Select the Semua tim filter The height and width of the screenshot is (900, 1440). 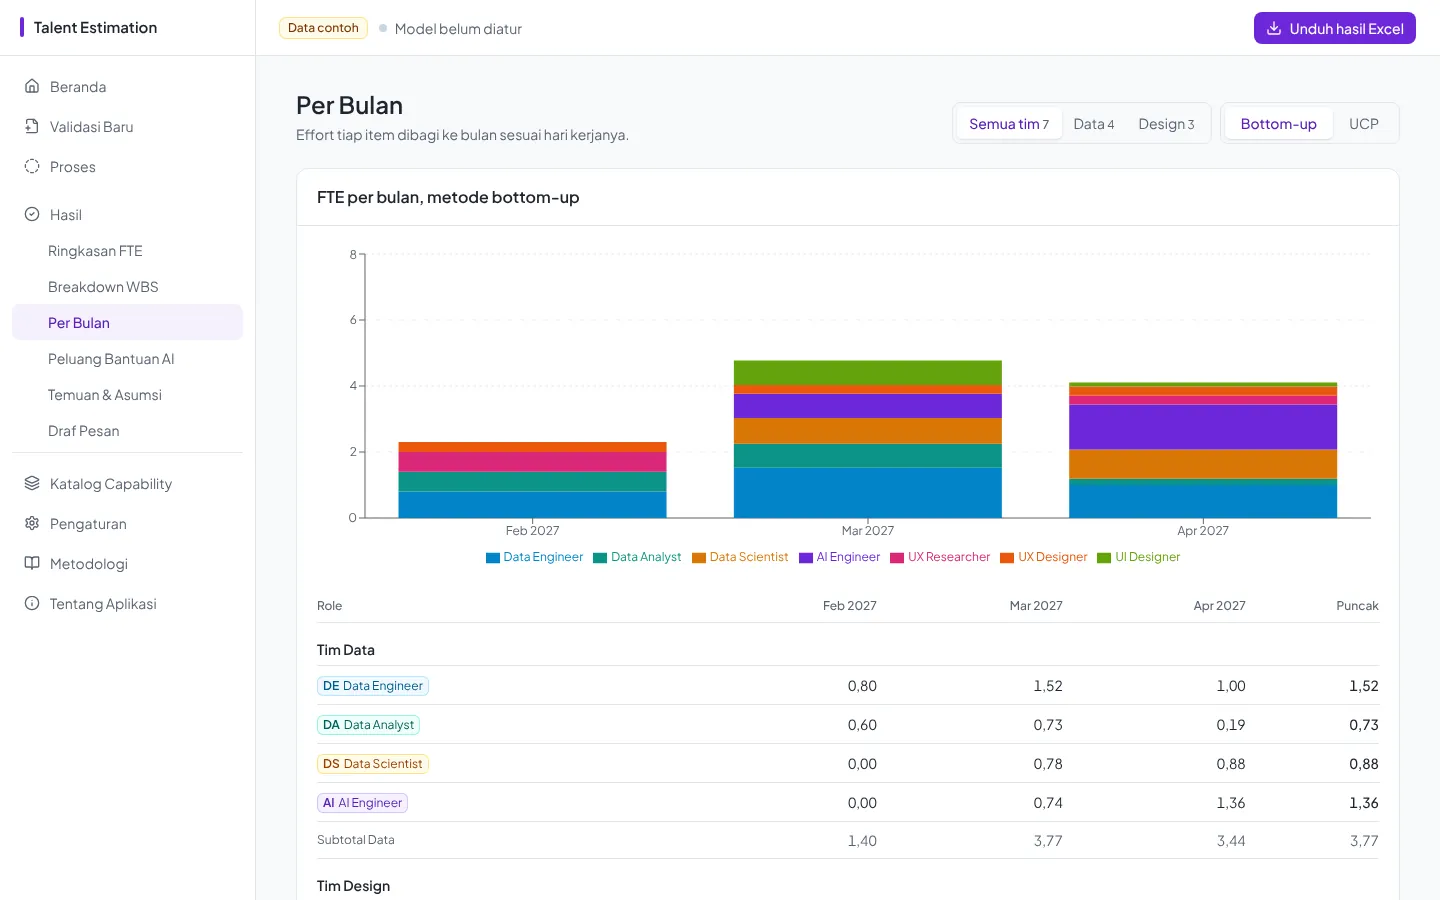(x=1009, y=124)
